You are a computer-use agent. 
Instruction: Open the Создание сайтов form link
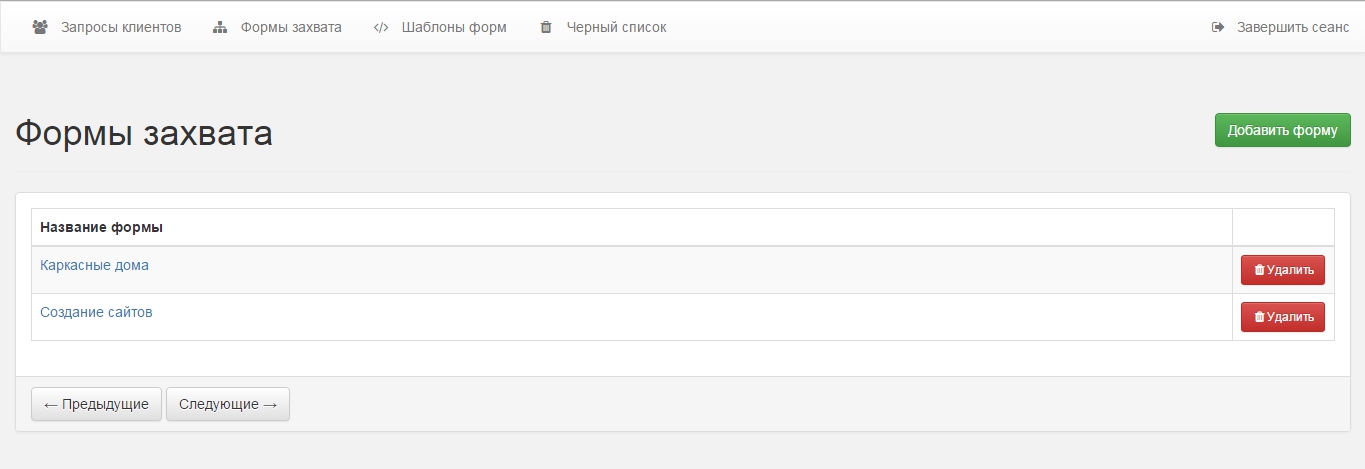96,312
